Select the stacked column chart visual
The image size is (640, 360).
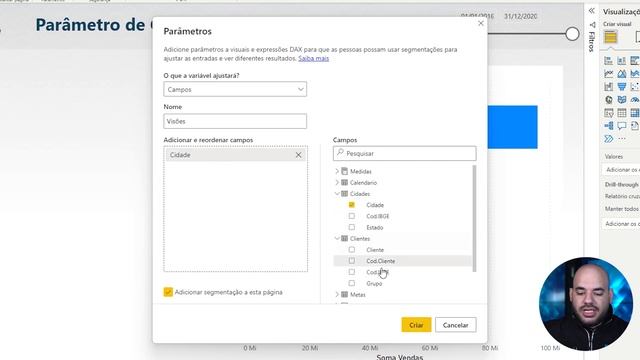[x=622, y=61]
